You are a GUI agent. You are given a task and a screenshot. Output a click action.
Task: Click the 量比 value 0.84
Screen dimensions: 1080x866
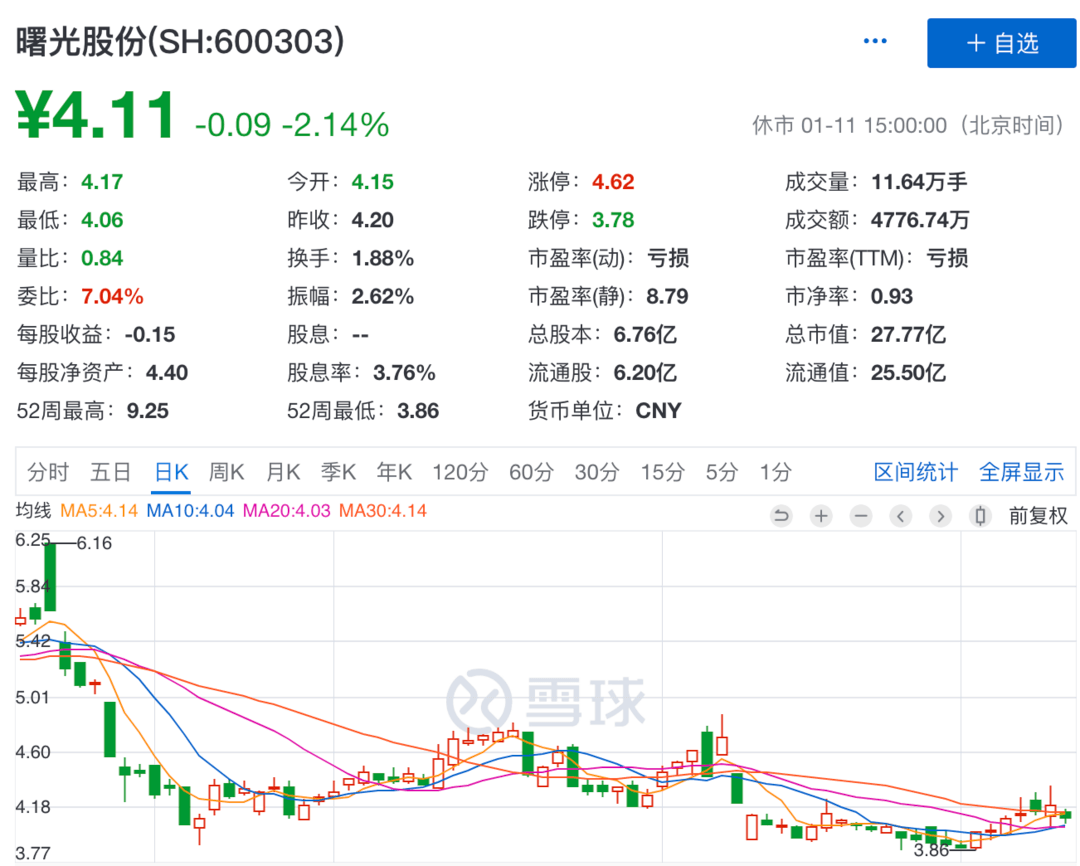tap(102, 258)
